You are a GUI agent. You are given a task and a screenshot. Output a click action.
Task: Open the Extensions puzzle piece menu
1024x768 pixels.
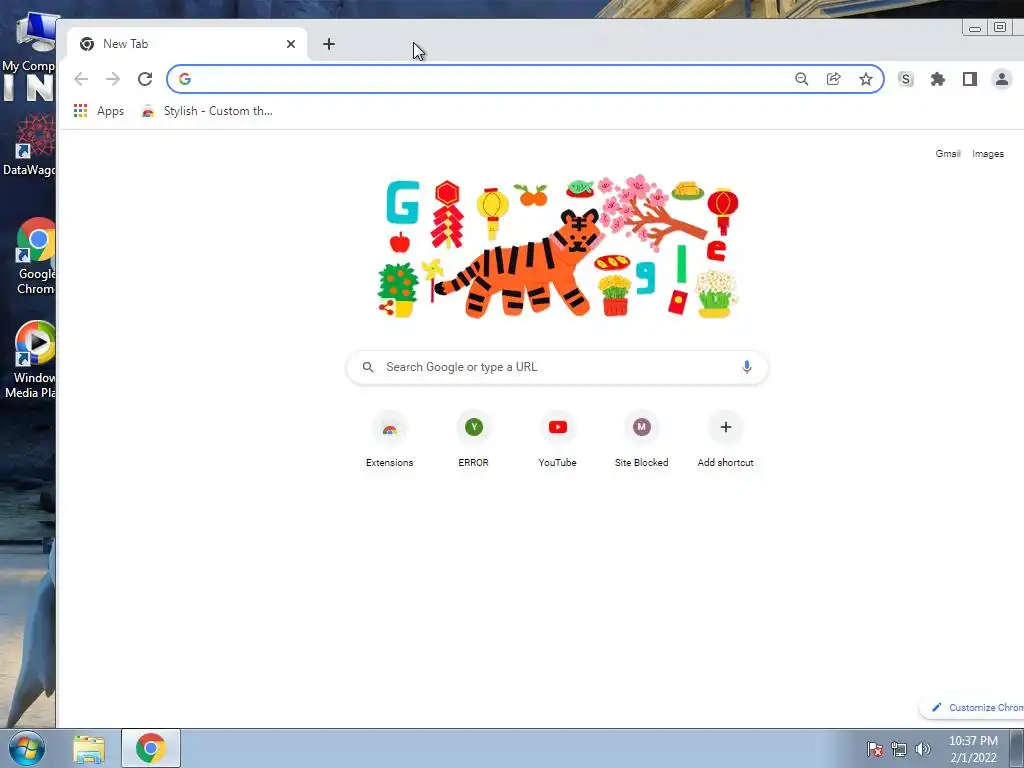(938, 79)
